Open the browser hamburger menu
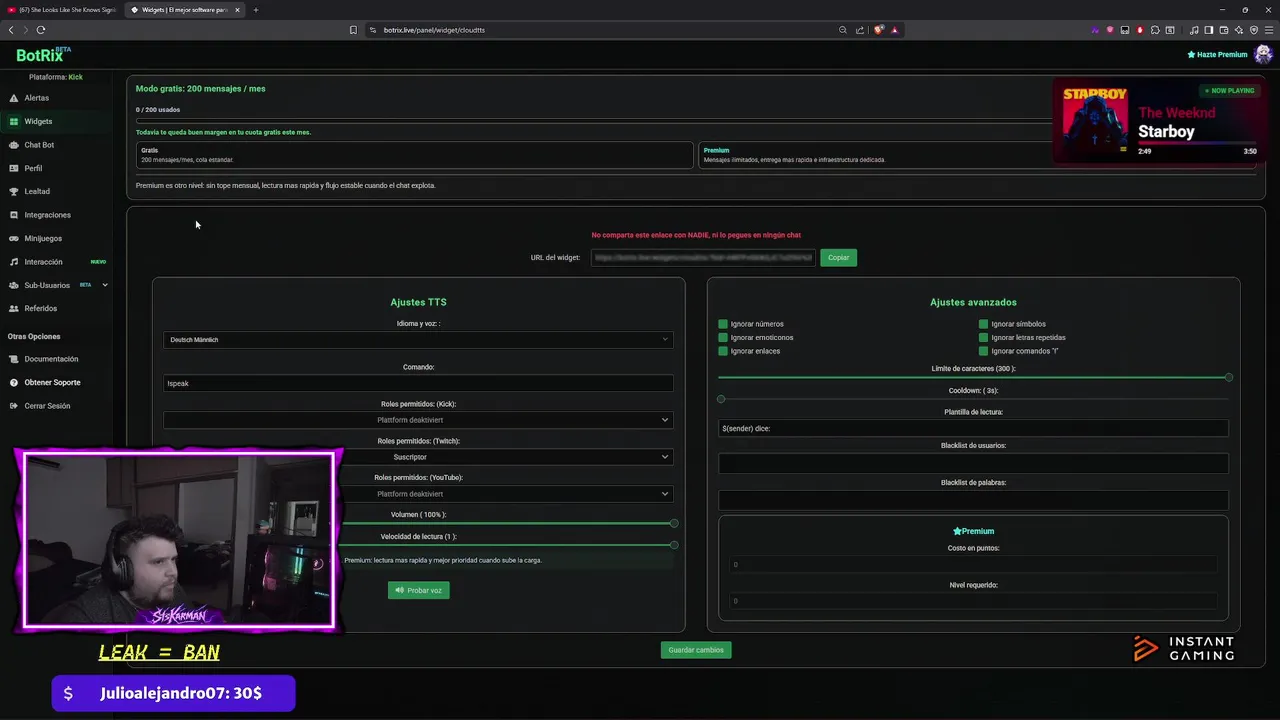1280x720 pixels. click(x=1269, y=30)
